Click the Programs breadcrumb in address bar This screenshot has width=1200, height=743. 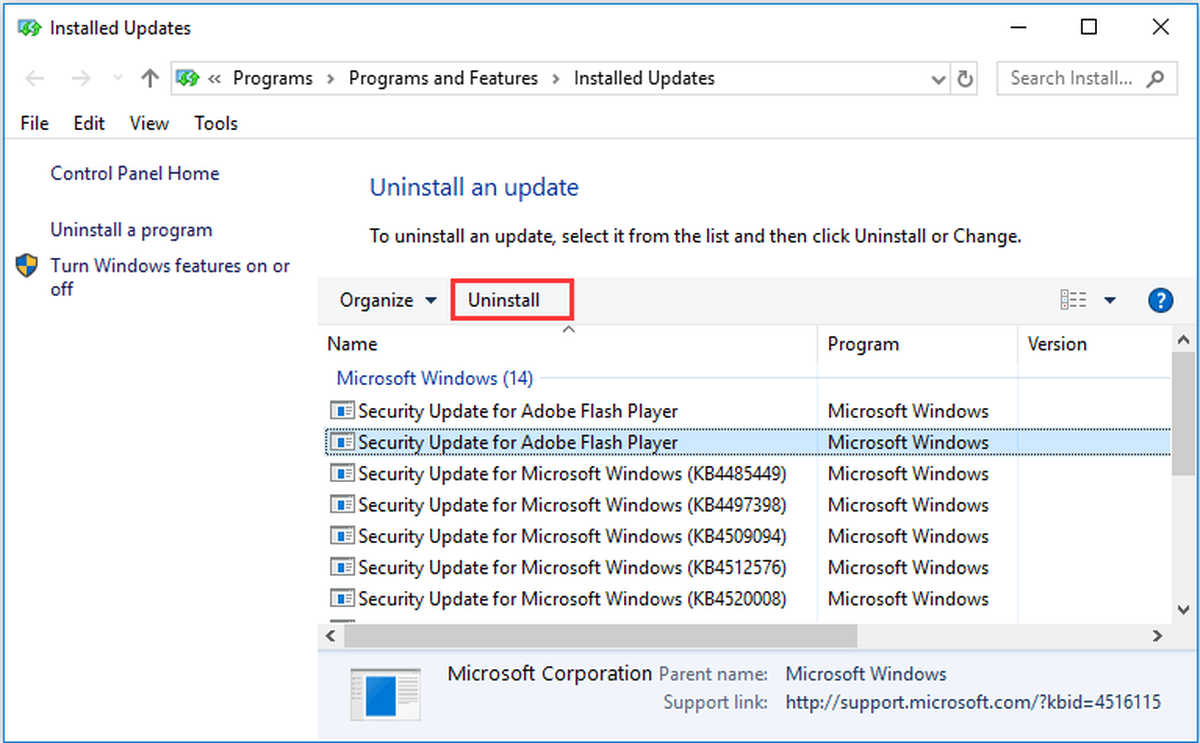tap(273, 78)
